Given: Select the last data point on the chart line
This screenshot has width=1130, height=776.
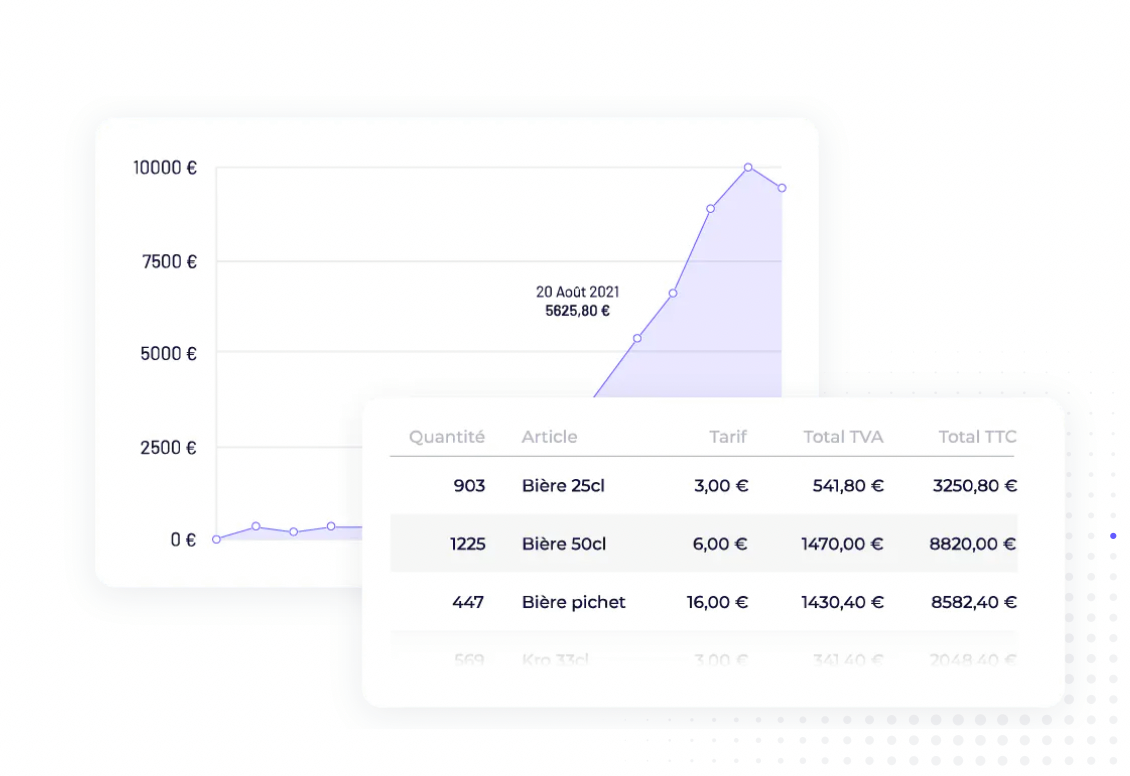Looking at the screenshot, I should point(782,188).
